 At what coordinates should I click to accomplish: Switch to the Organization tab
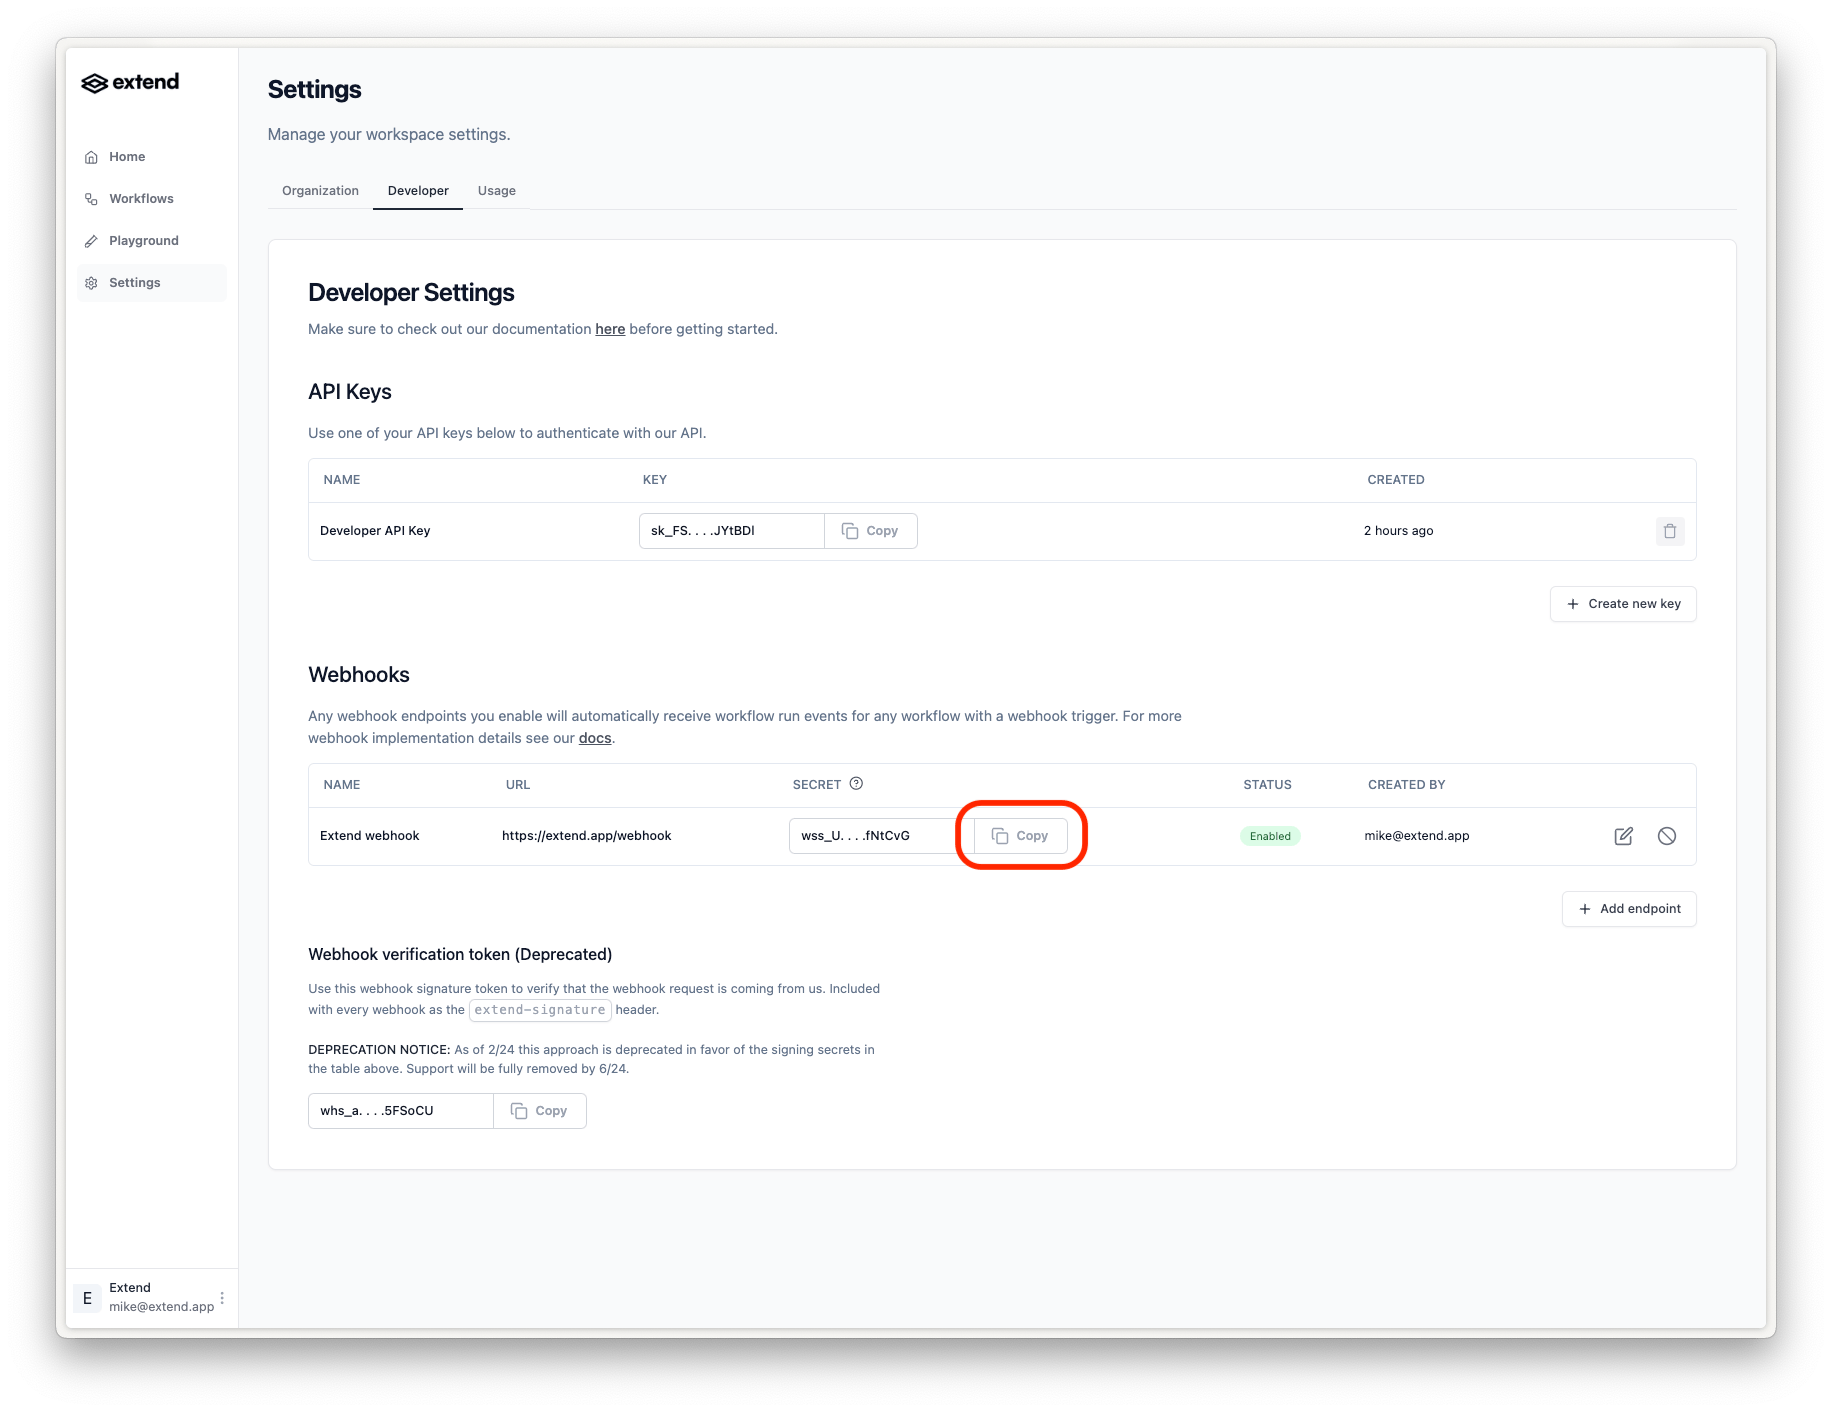pos(320,191)
